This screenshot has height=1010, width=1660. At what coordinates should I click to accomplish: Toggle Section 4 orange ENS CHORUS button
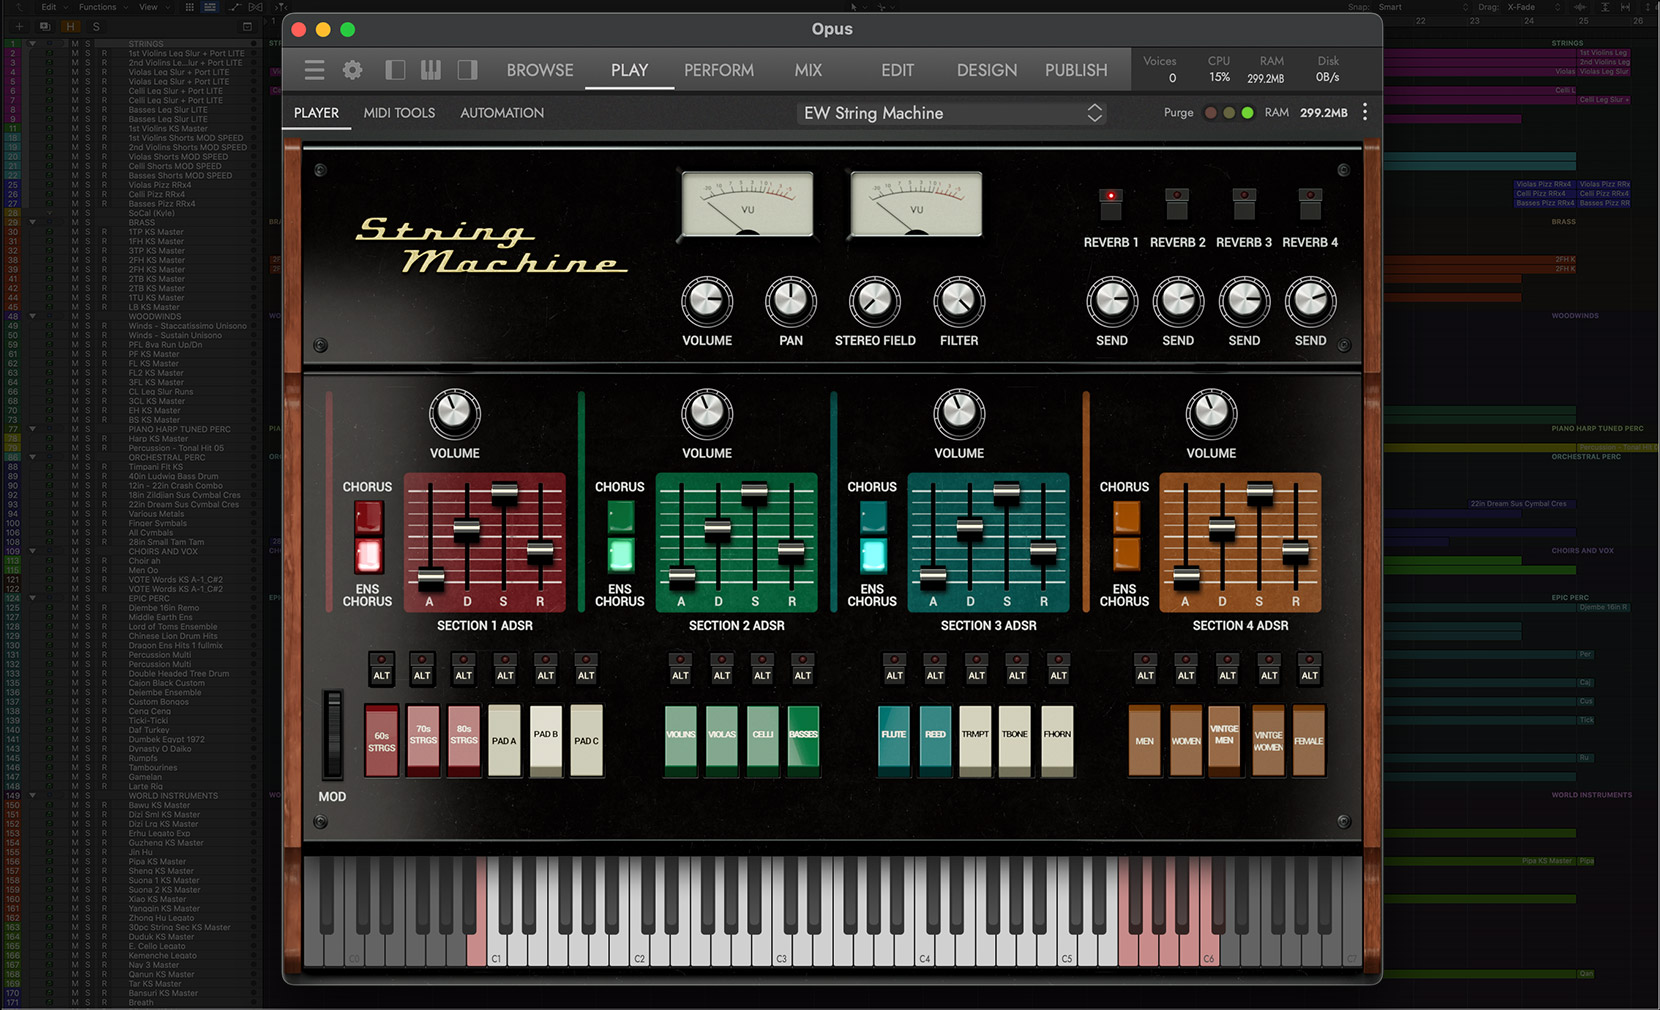pyautogui.click(x=1126, y=555)
